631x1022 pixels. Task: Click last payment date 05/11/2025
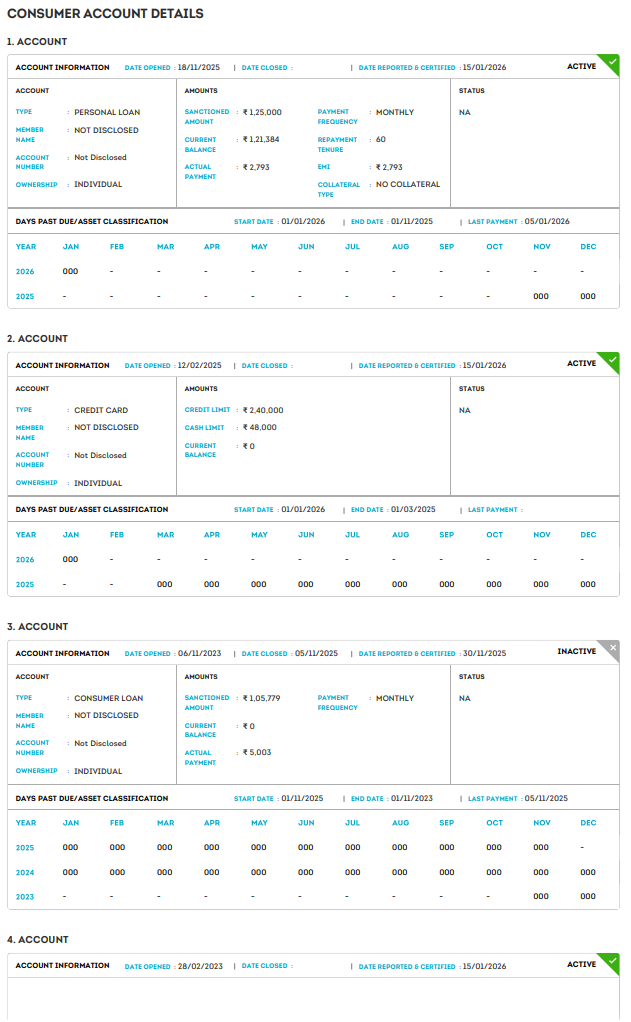[x=546, y=798]
